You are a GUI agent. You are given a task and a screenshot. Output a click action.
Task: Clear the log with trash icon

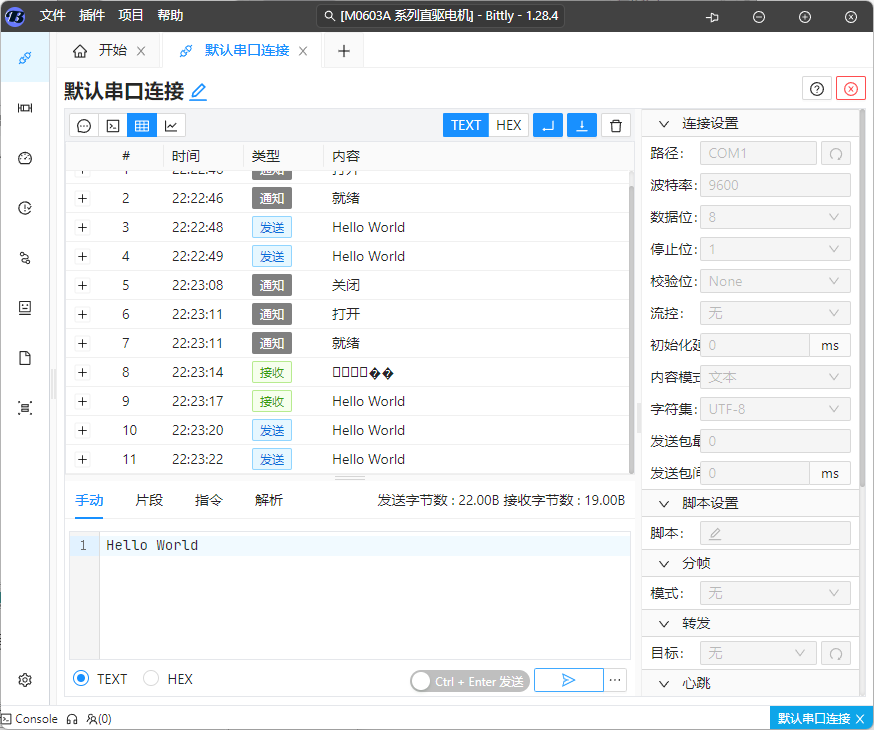tap(616, 125)
